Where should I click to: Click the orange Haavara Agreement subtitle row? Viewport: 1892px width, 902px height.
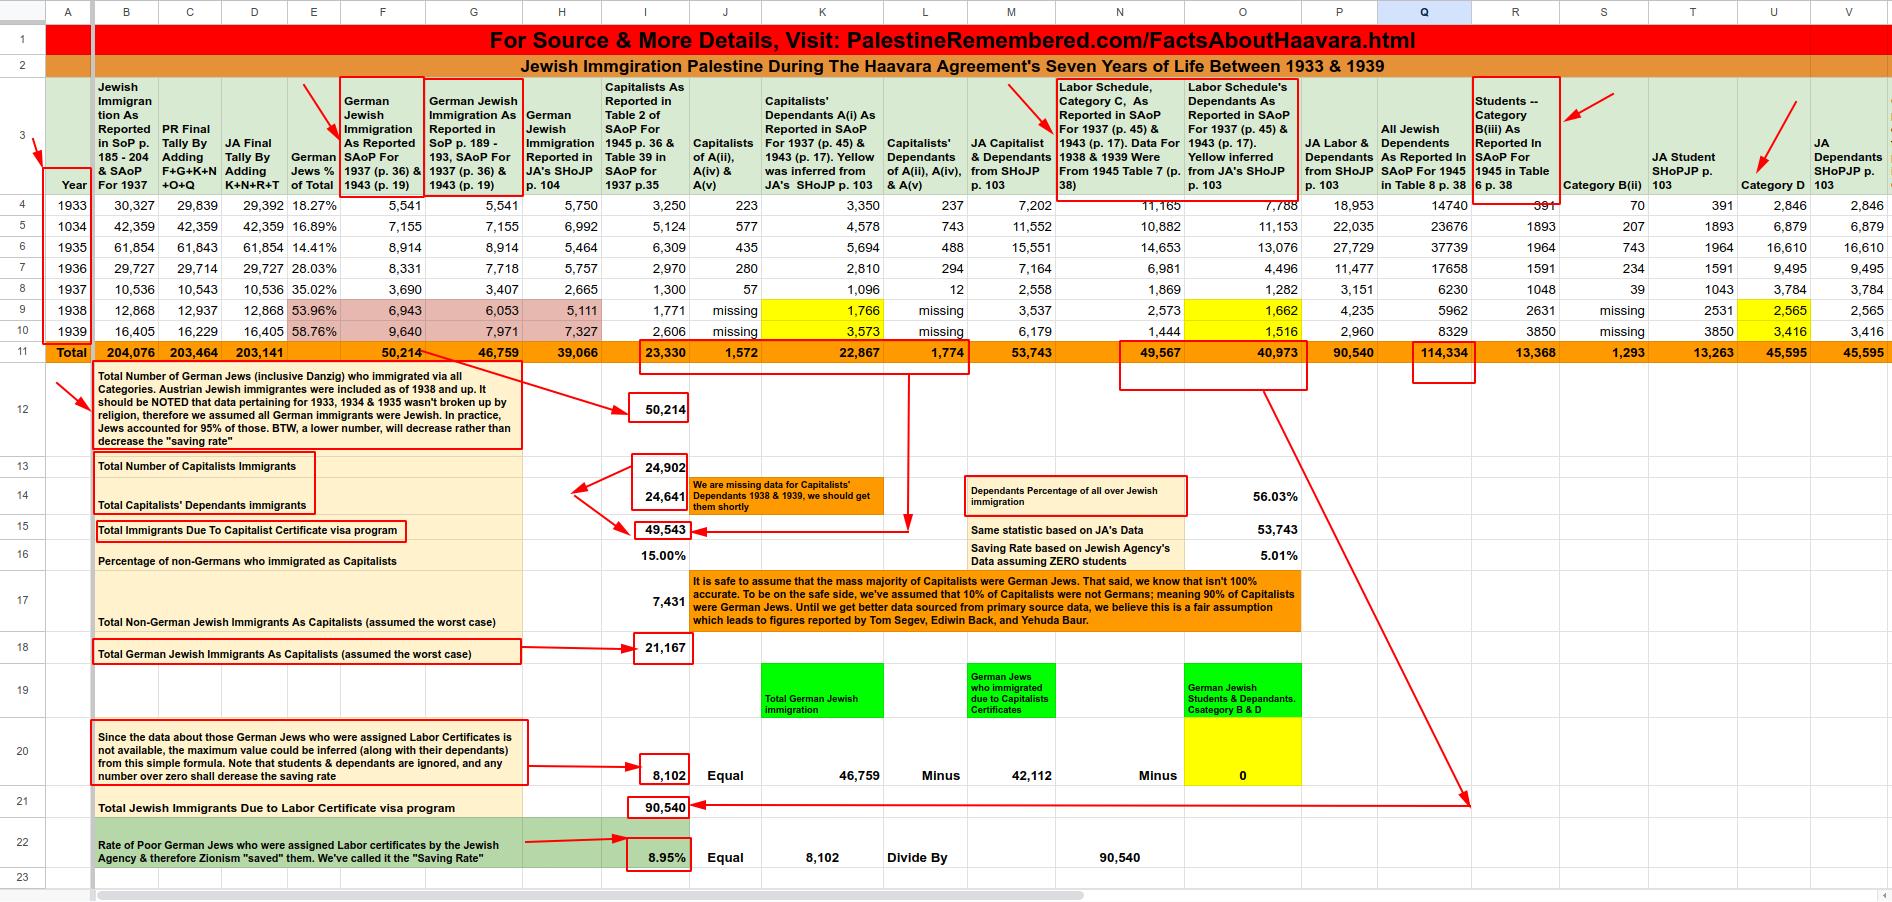click(952, 66)
